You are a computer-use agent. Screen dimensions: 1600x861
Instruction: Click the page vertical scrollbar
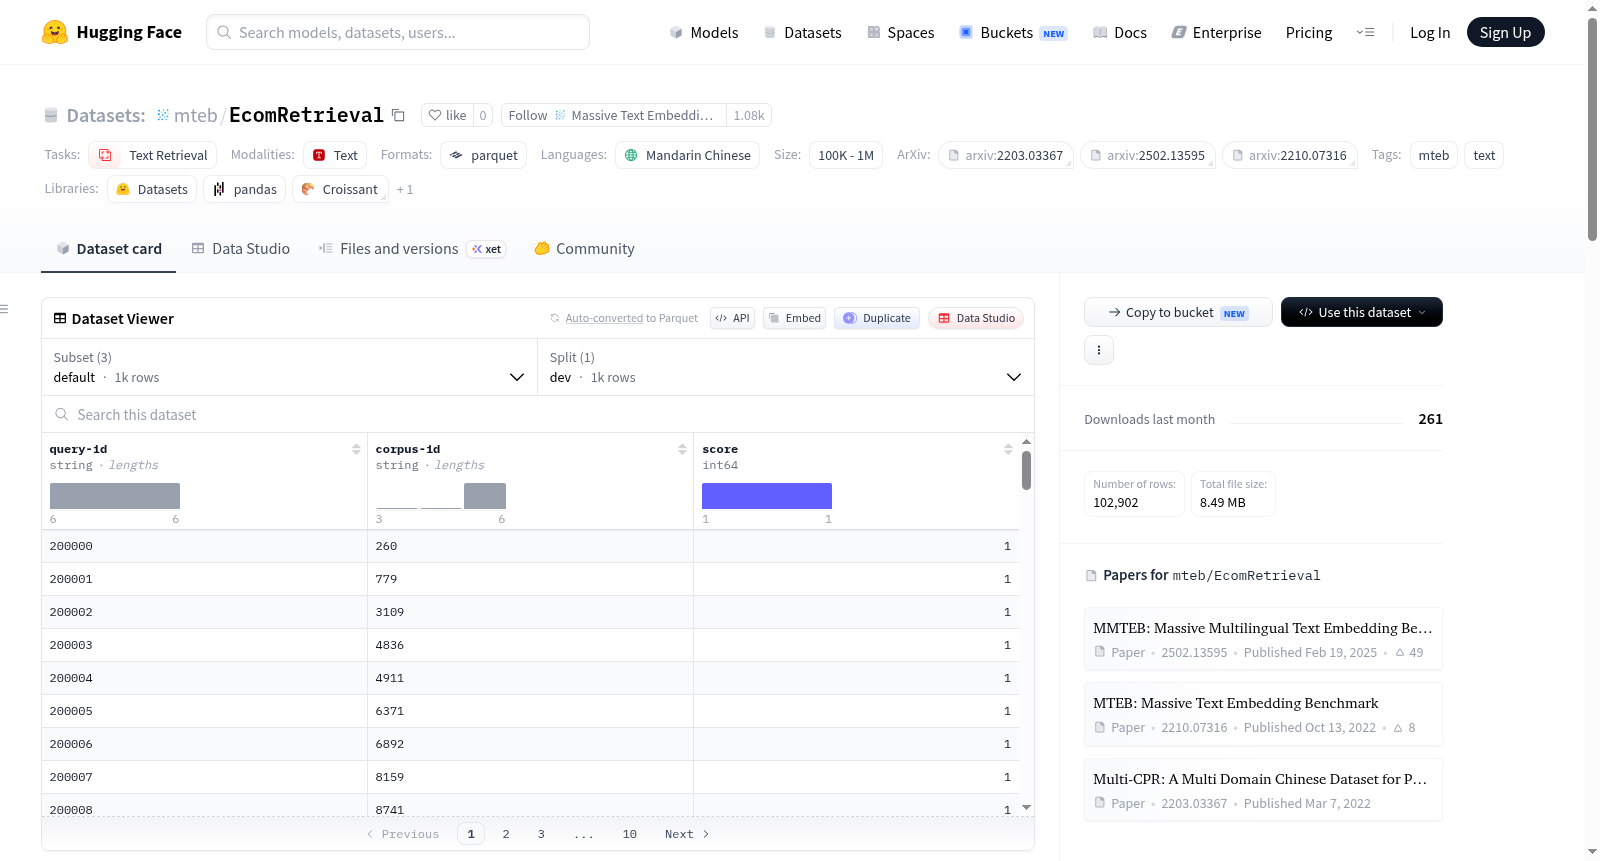(x=1592, y=130)
